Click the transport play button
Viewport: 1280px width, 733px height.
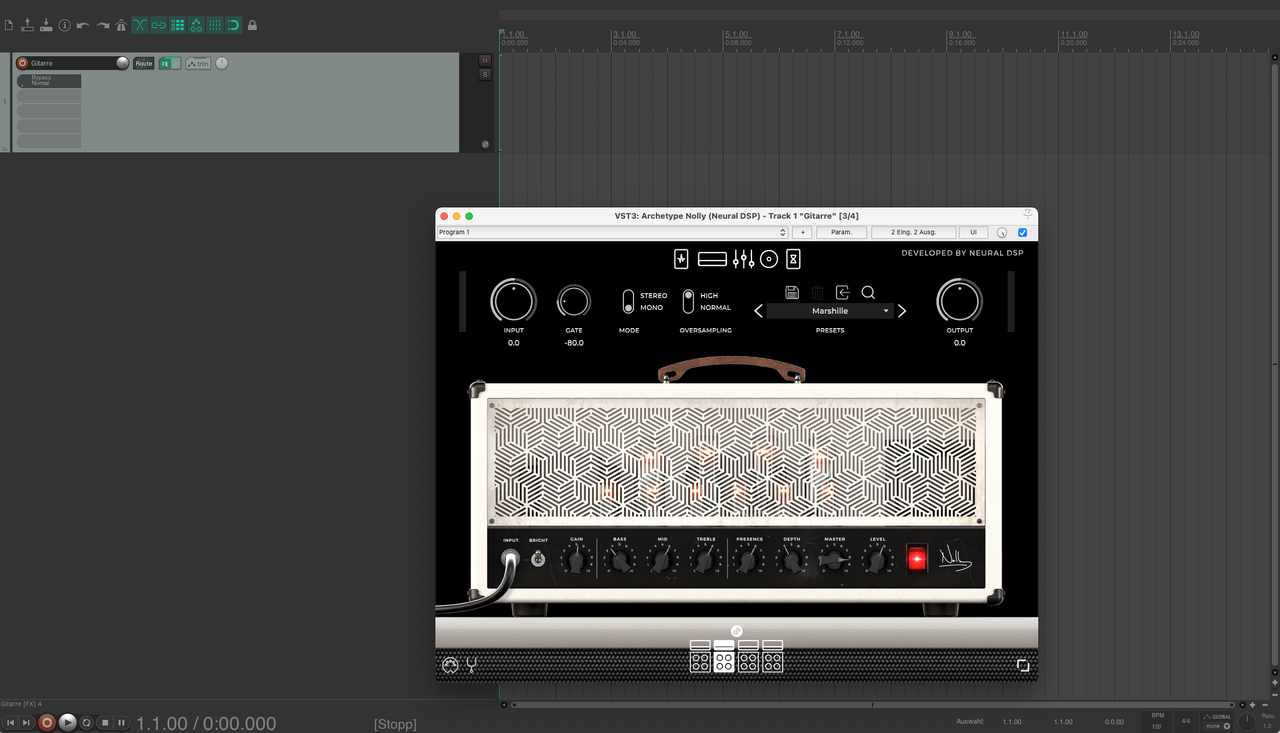click(67, 722)
